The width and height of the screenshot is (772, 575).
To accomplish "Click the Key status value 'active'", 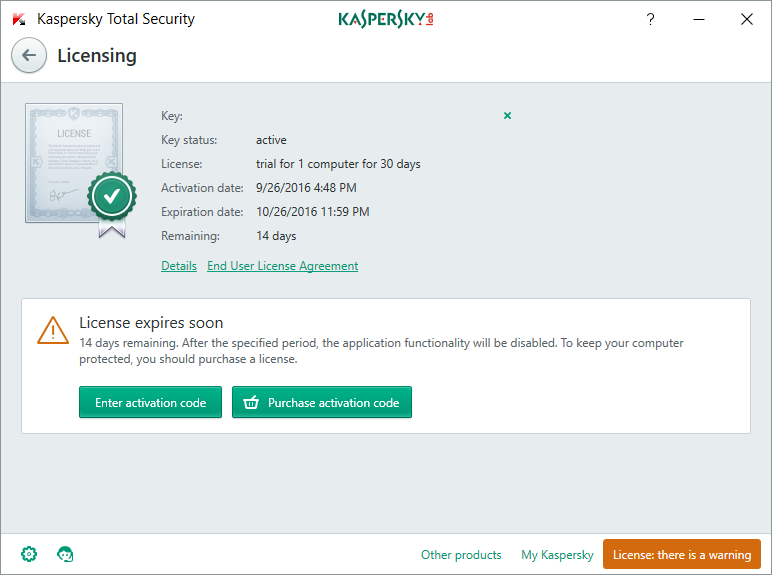I will [271, 140].
